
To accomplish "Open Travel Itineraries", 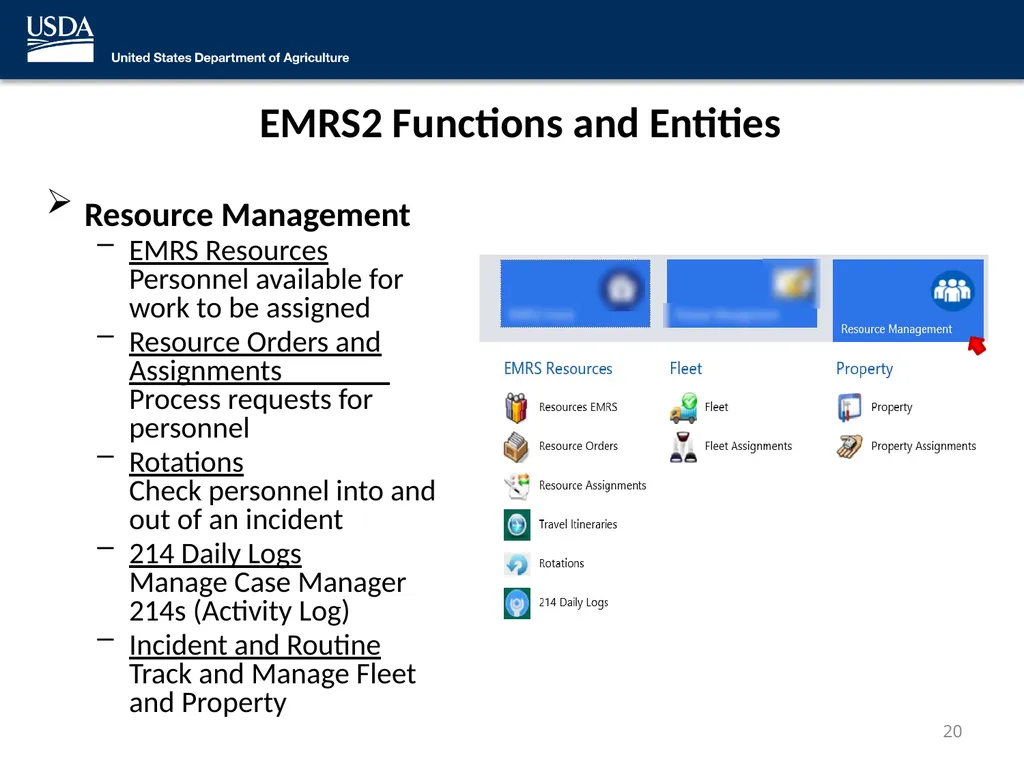I will pos(578,524).
